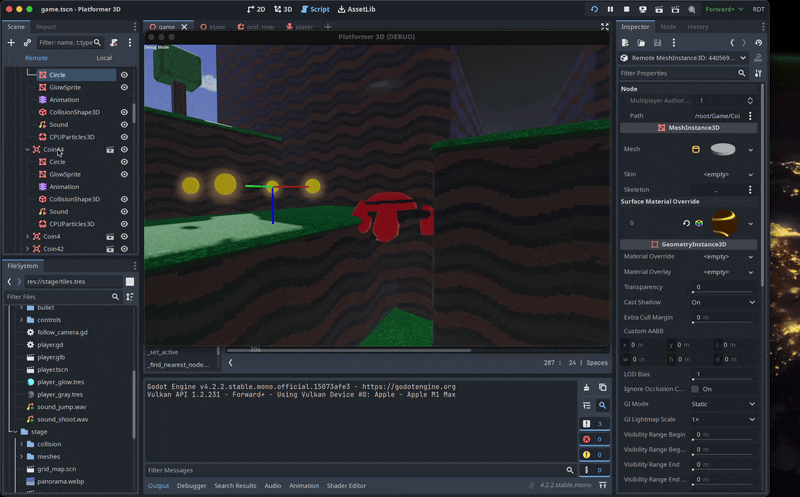The width and height of the screenshot is (800, 497).
Task: Click the Add Child Node plus icon
Action: [x=11, y=43]
